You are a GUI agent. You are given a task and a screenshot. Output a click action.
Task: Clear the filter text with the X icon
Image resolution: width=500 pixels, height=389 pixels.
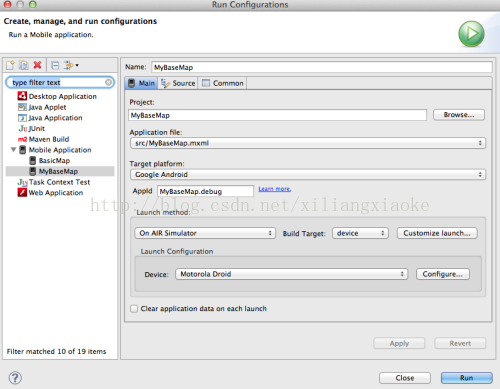(x=108, y=82)
